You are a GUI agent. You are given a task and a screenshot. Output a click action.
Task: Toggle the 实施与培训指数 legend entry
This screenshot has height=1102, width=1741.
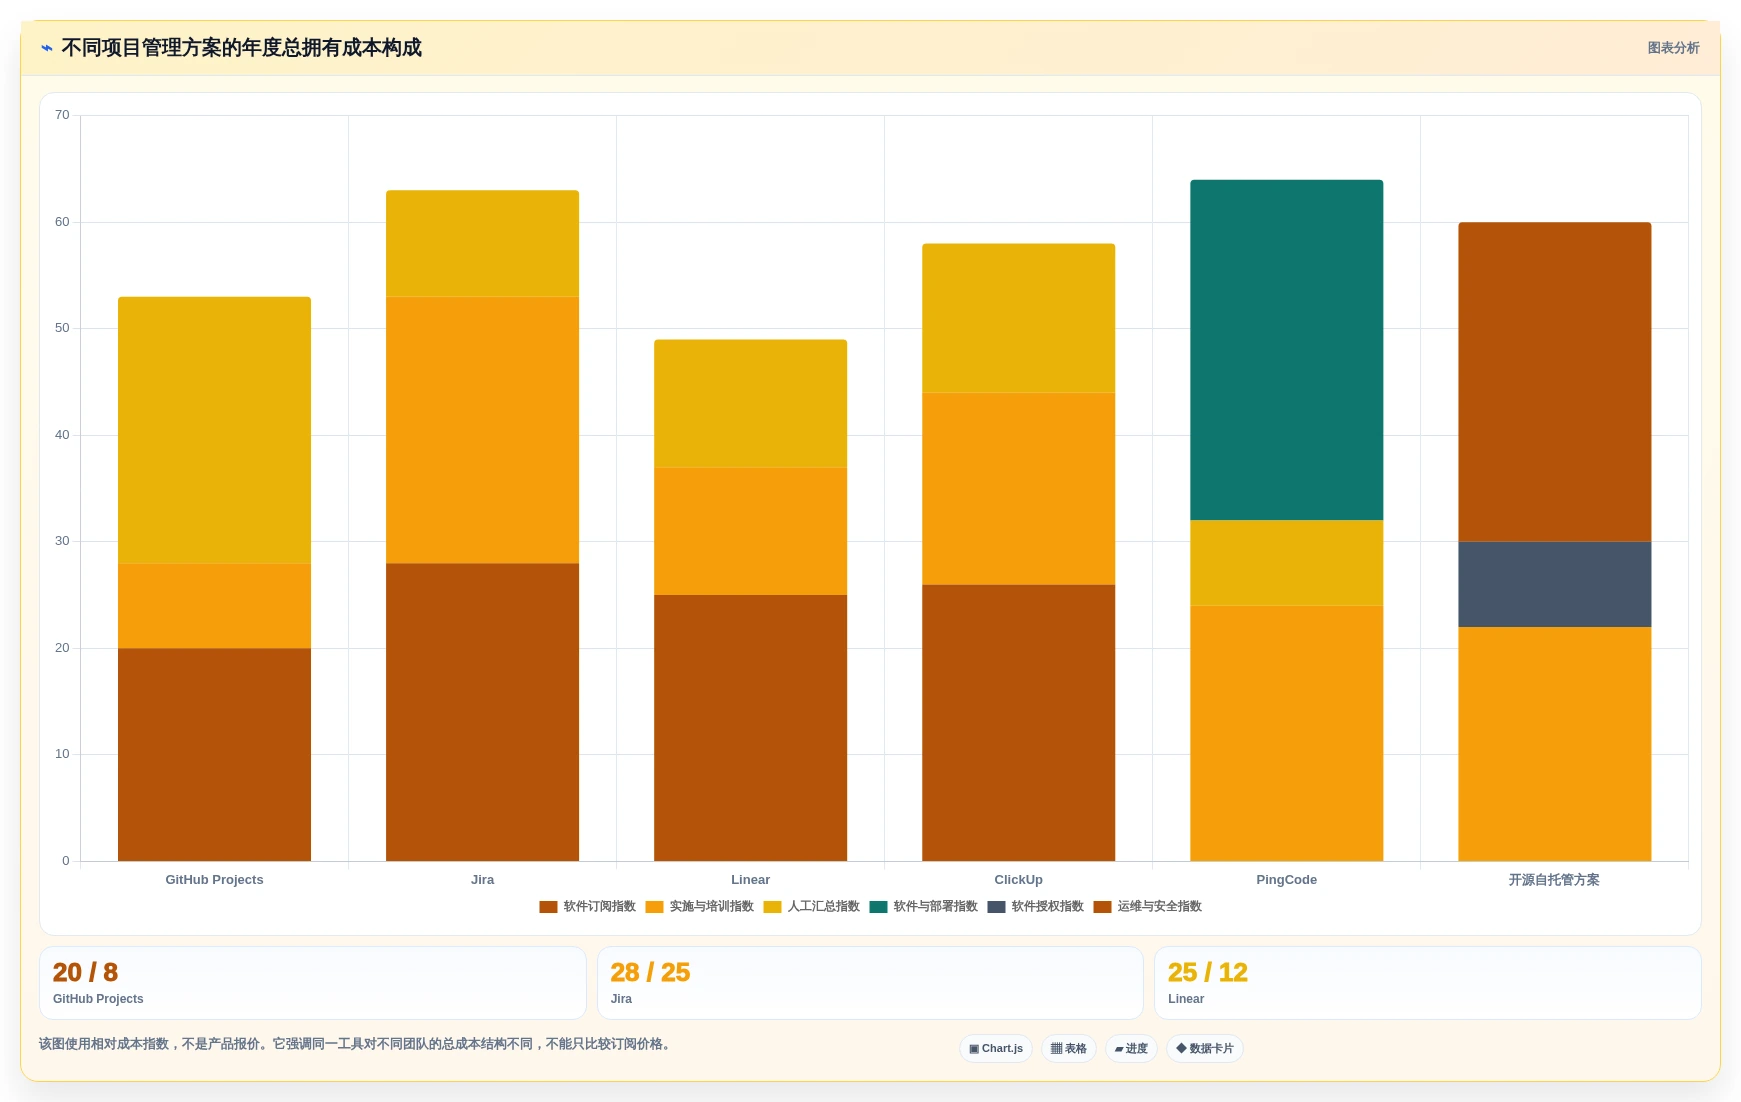700,906
